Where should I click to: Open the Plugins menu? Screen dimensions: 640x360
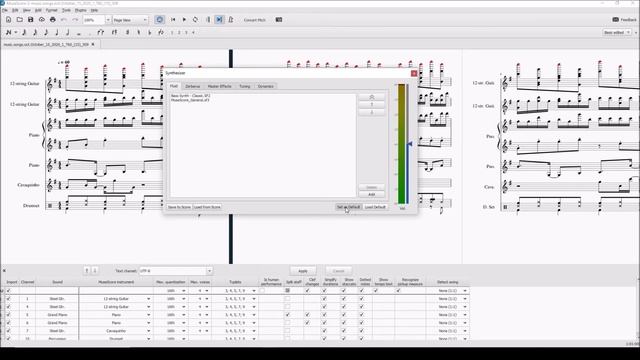pos(80,10)
